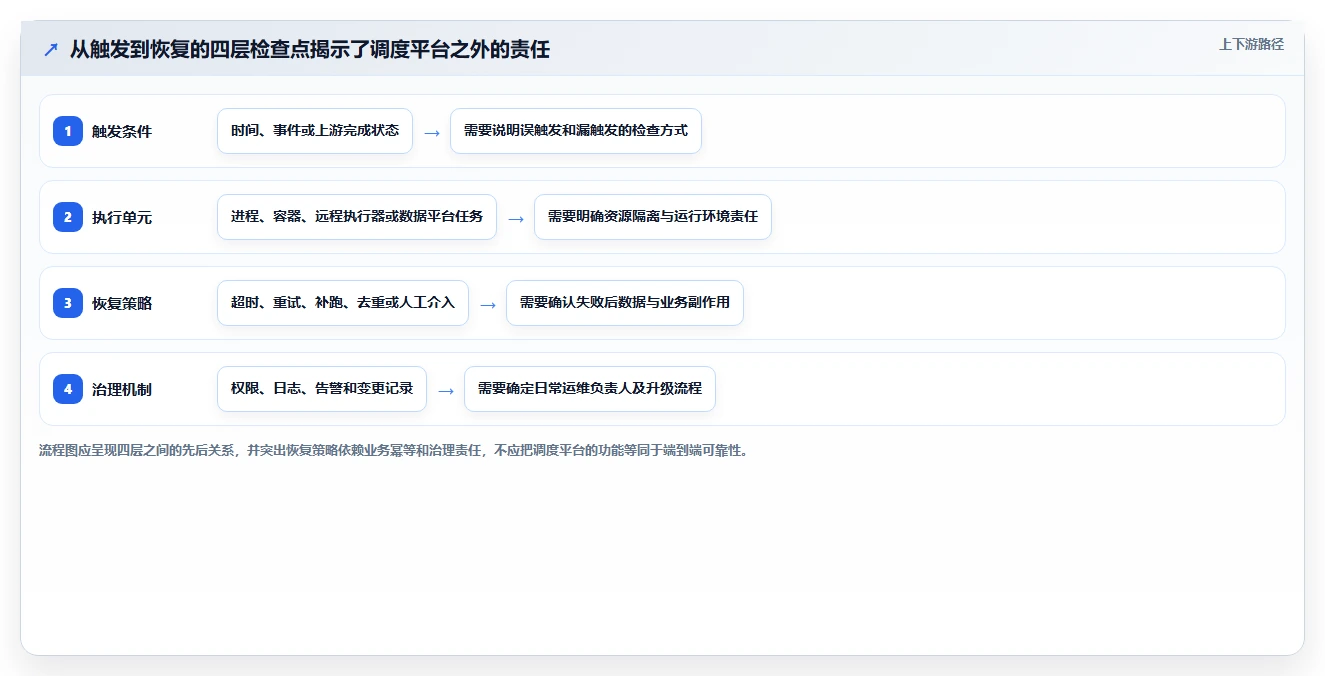The height and width of the screenshot is (676, 1325).
Task: Click the number 1 step badge
Action: pos(68,131)
